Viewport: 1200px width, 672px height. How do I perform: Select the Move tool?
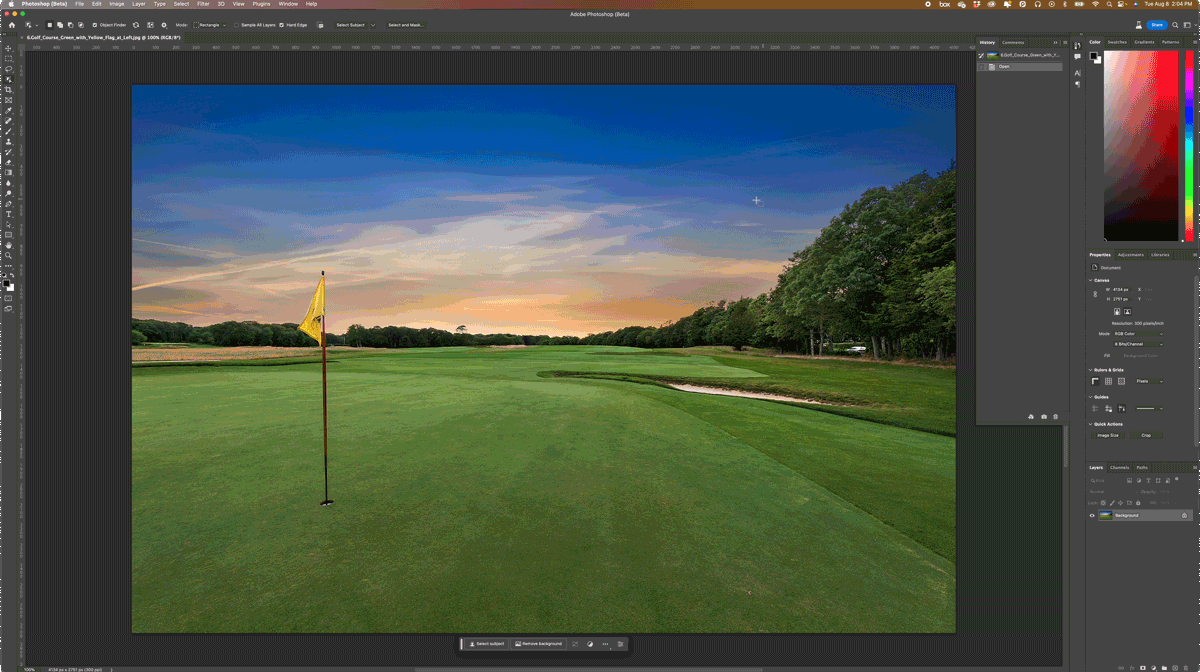pos(8,48)
